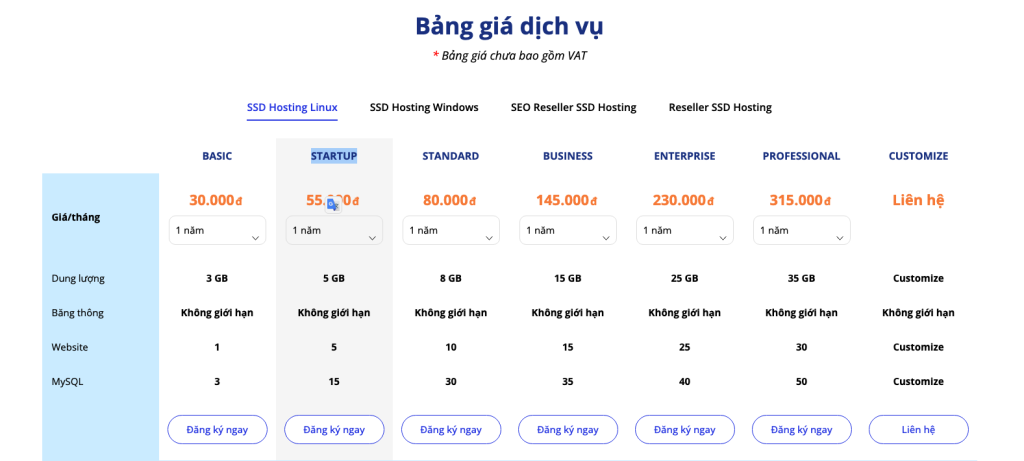
Task: Sign up for the BUSINESS plan
Action: coord(568,429)
